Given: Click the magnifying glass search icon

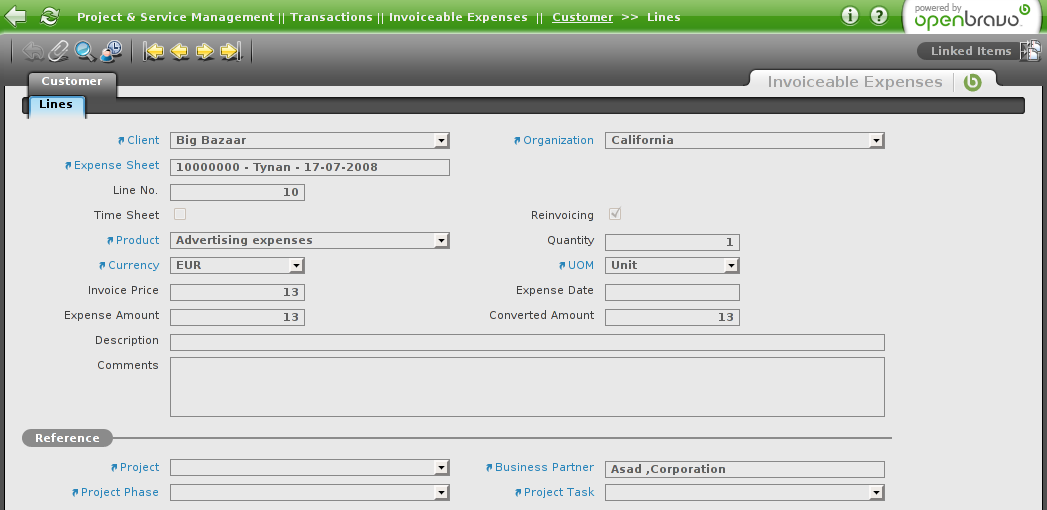Looking at the screenshot, I should point(85,51).
